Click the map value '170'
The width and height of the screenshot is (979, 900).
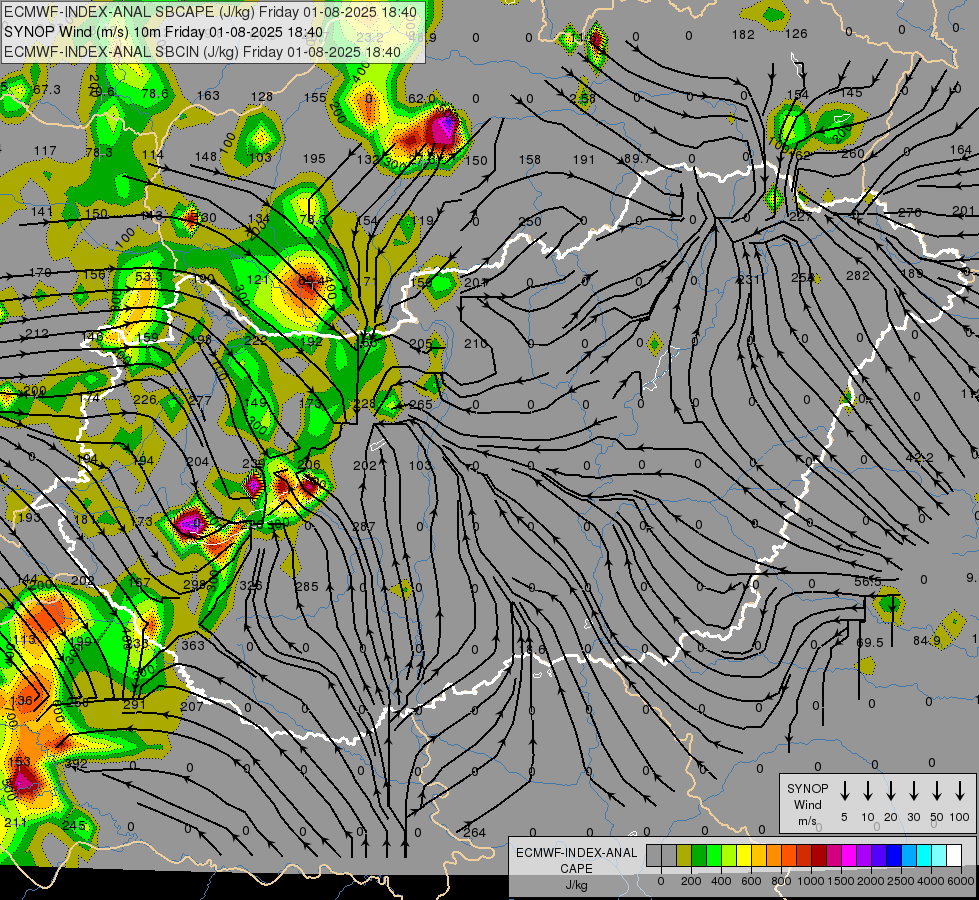40,272
